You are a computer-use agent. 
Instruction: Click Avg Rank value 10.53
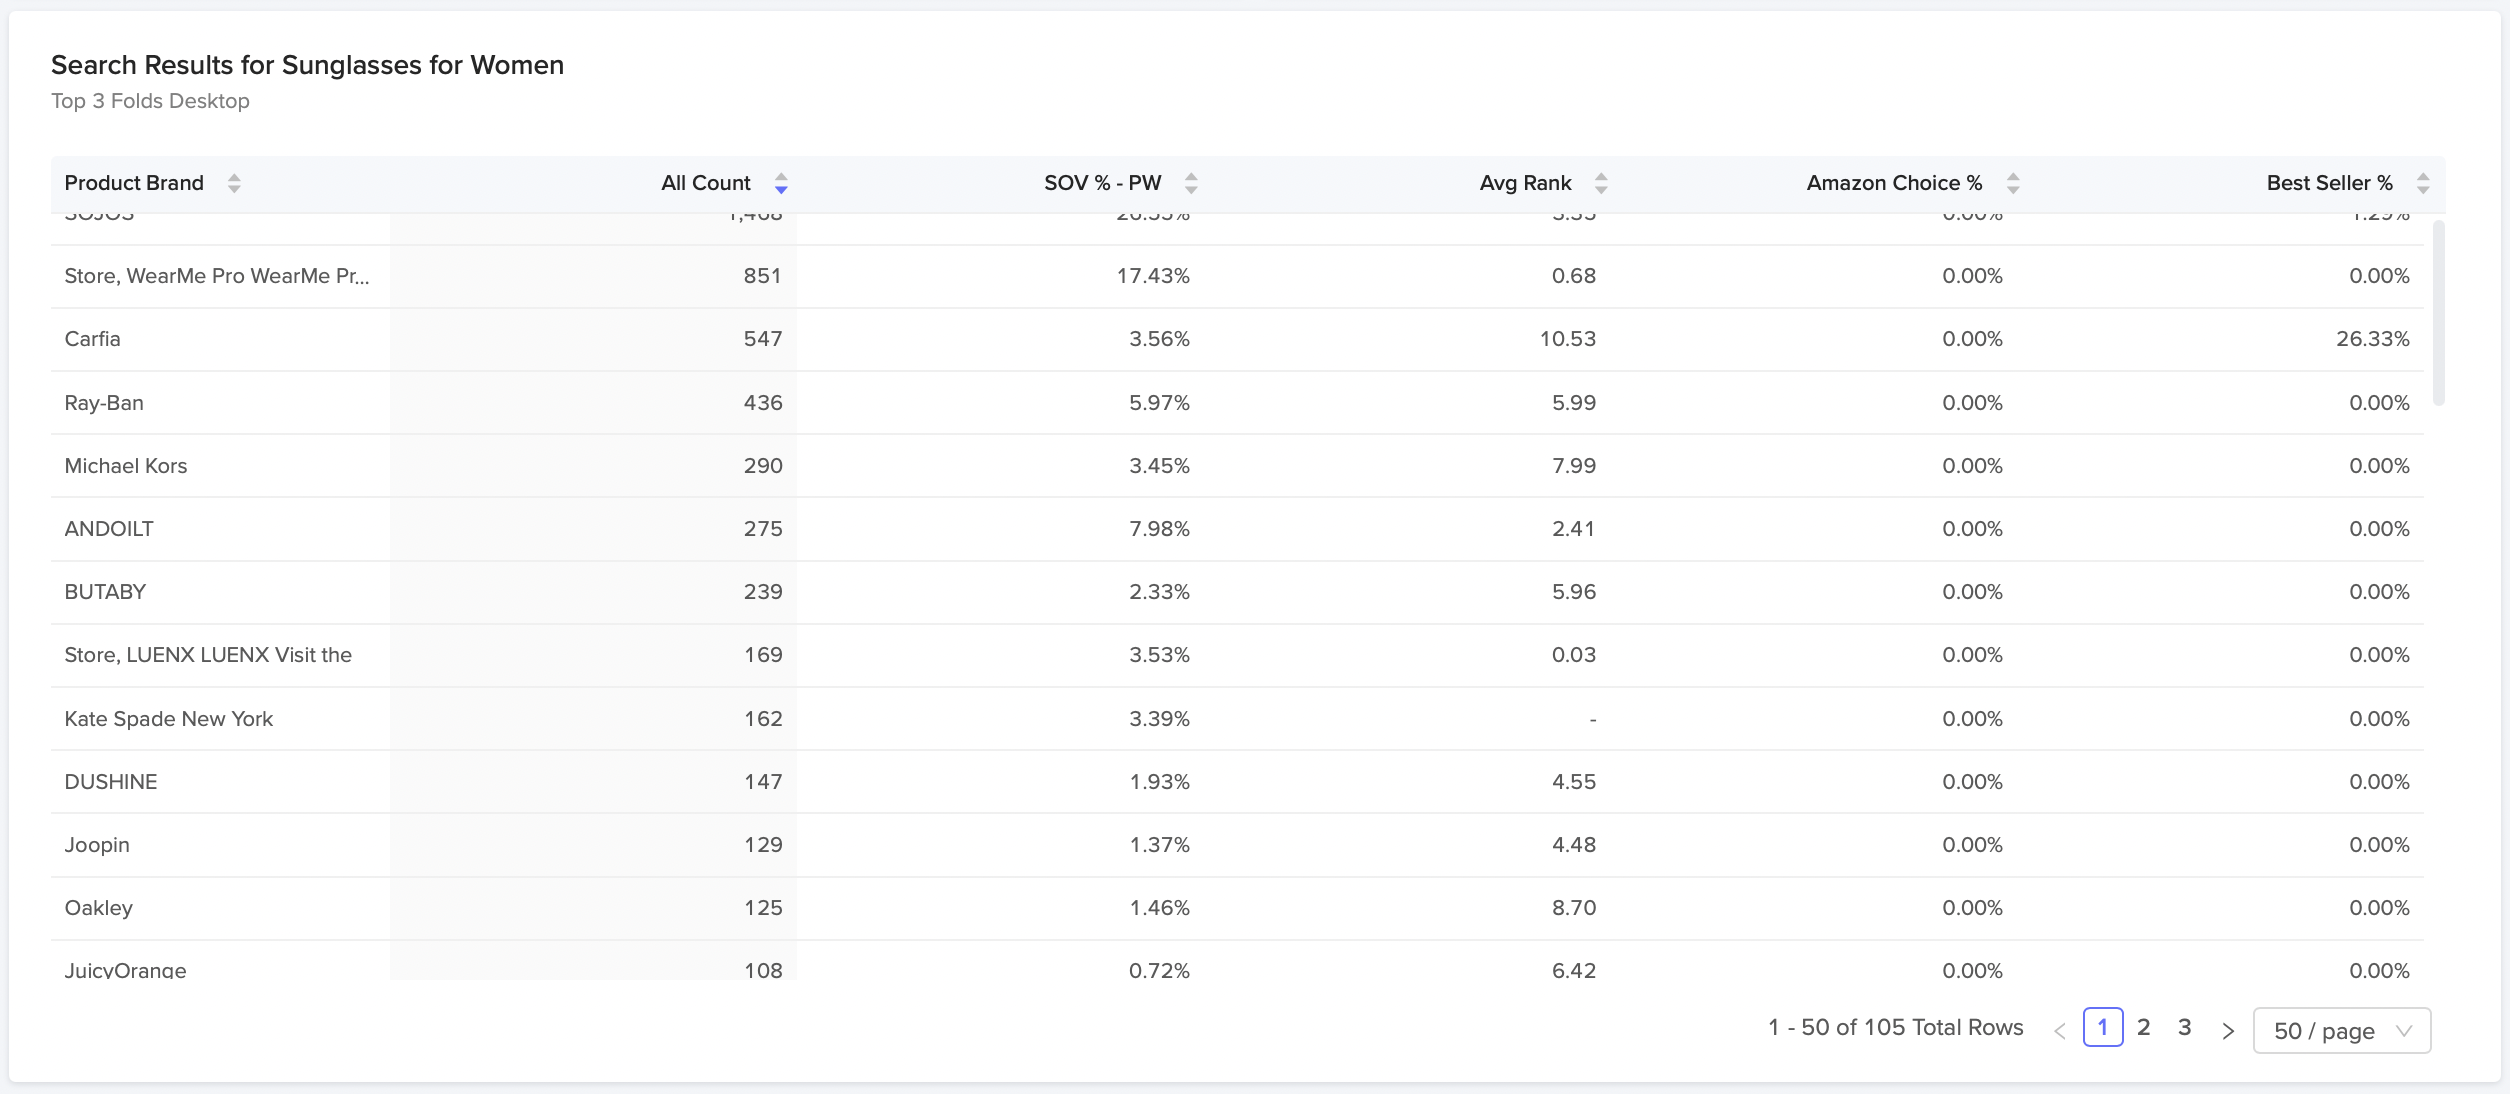(x=1567, y=339)
